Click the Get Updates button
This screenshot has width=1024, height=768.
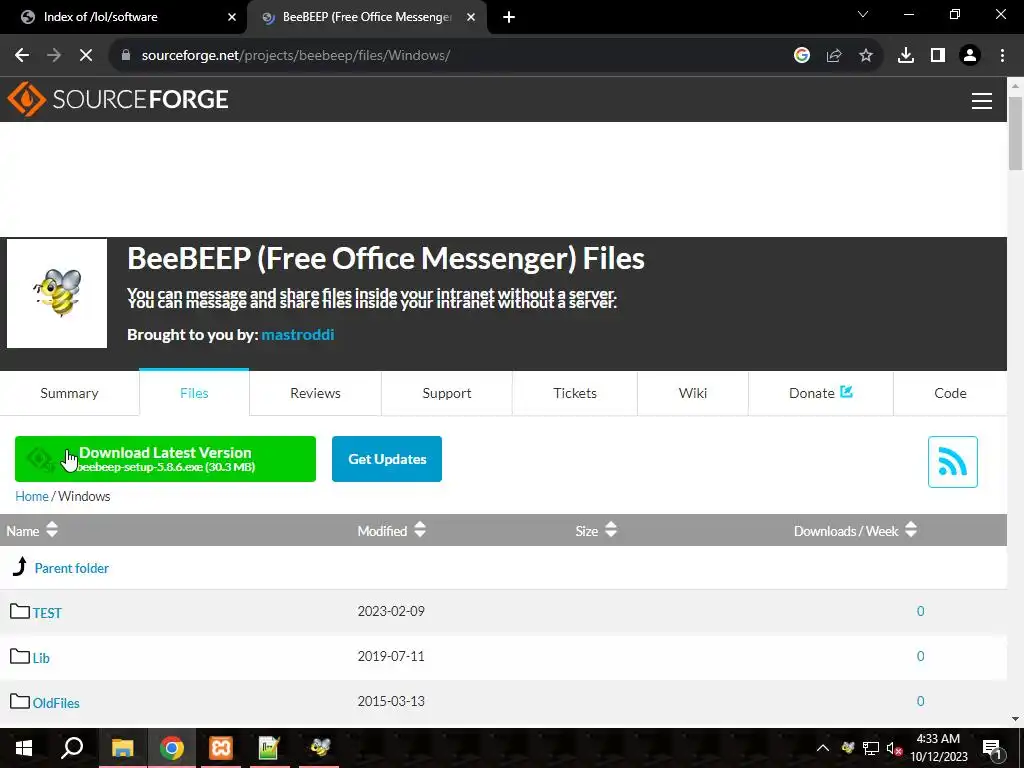(387, 459)
